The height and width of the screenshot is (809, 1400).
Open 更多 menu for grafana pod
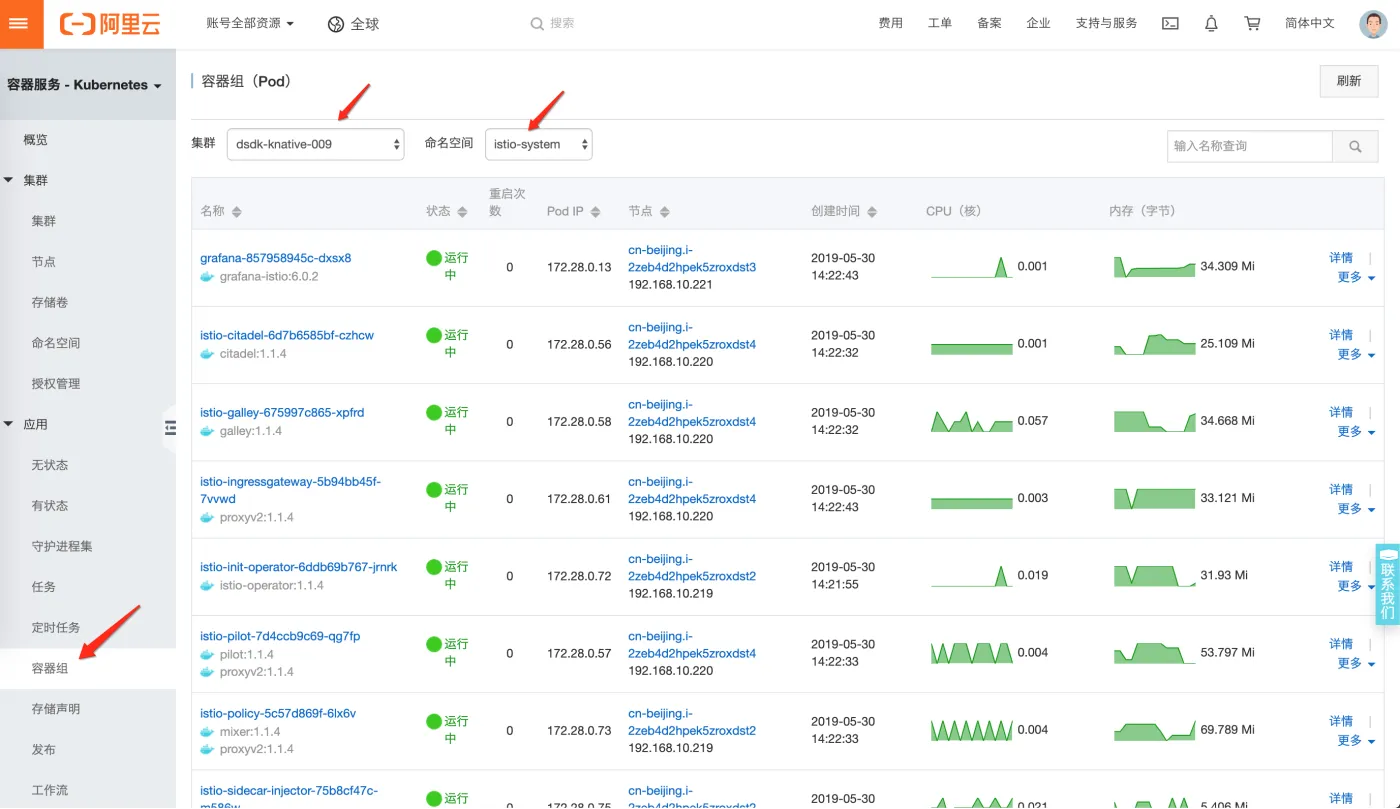[x=1356, y=277]
